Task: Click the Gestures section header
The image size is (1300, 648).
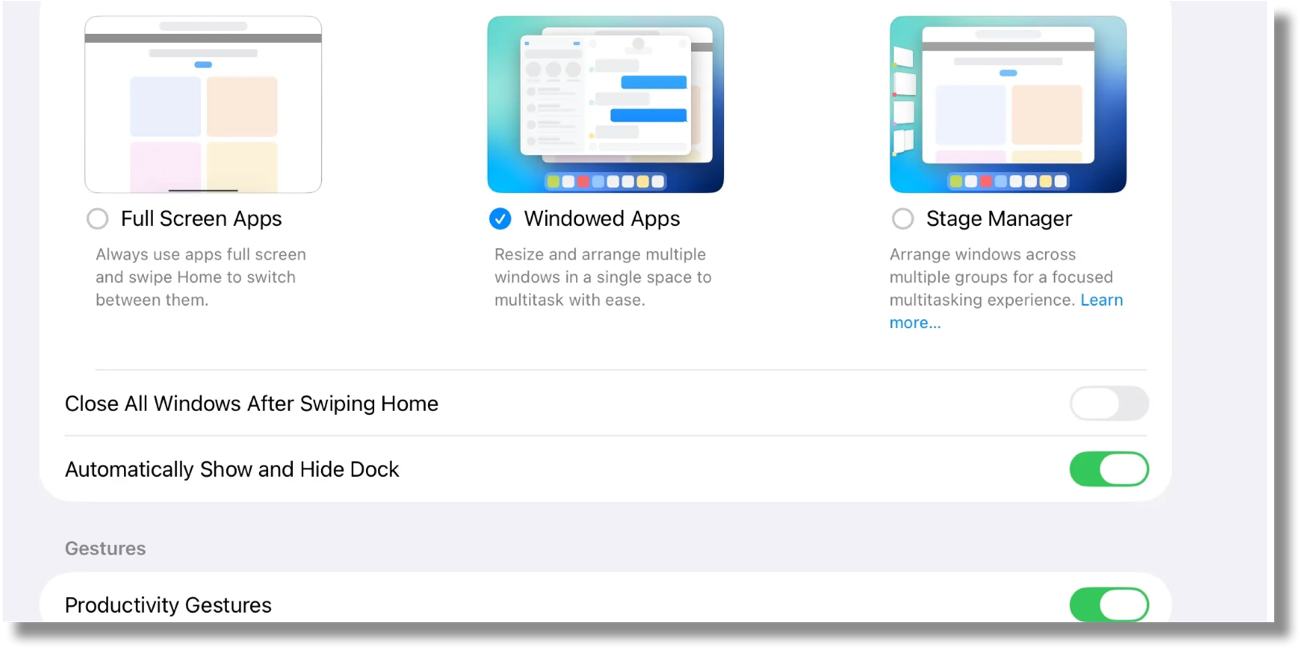Action: coord(105,548)
